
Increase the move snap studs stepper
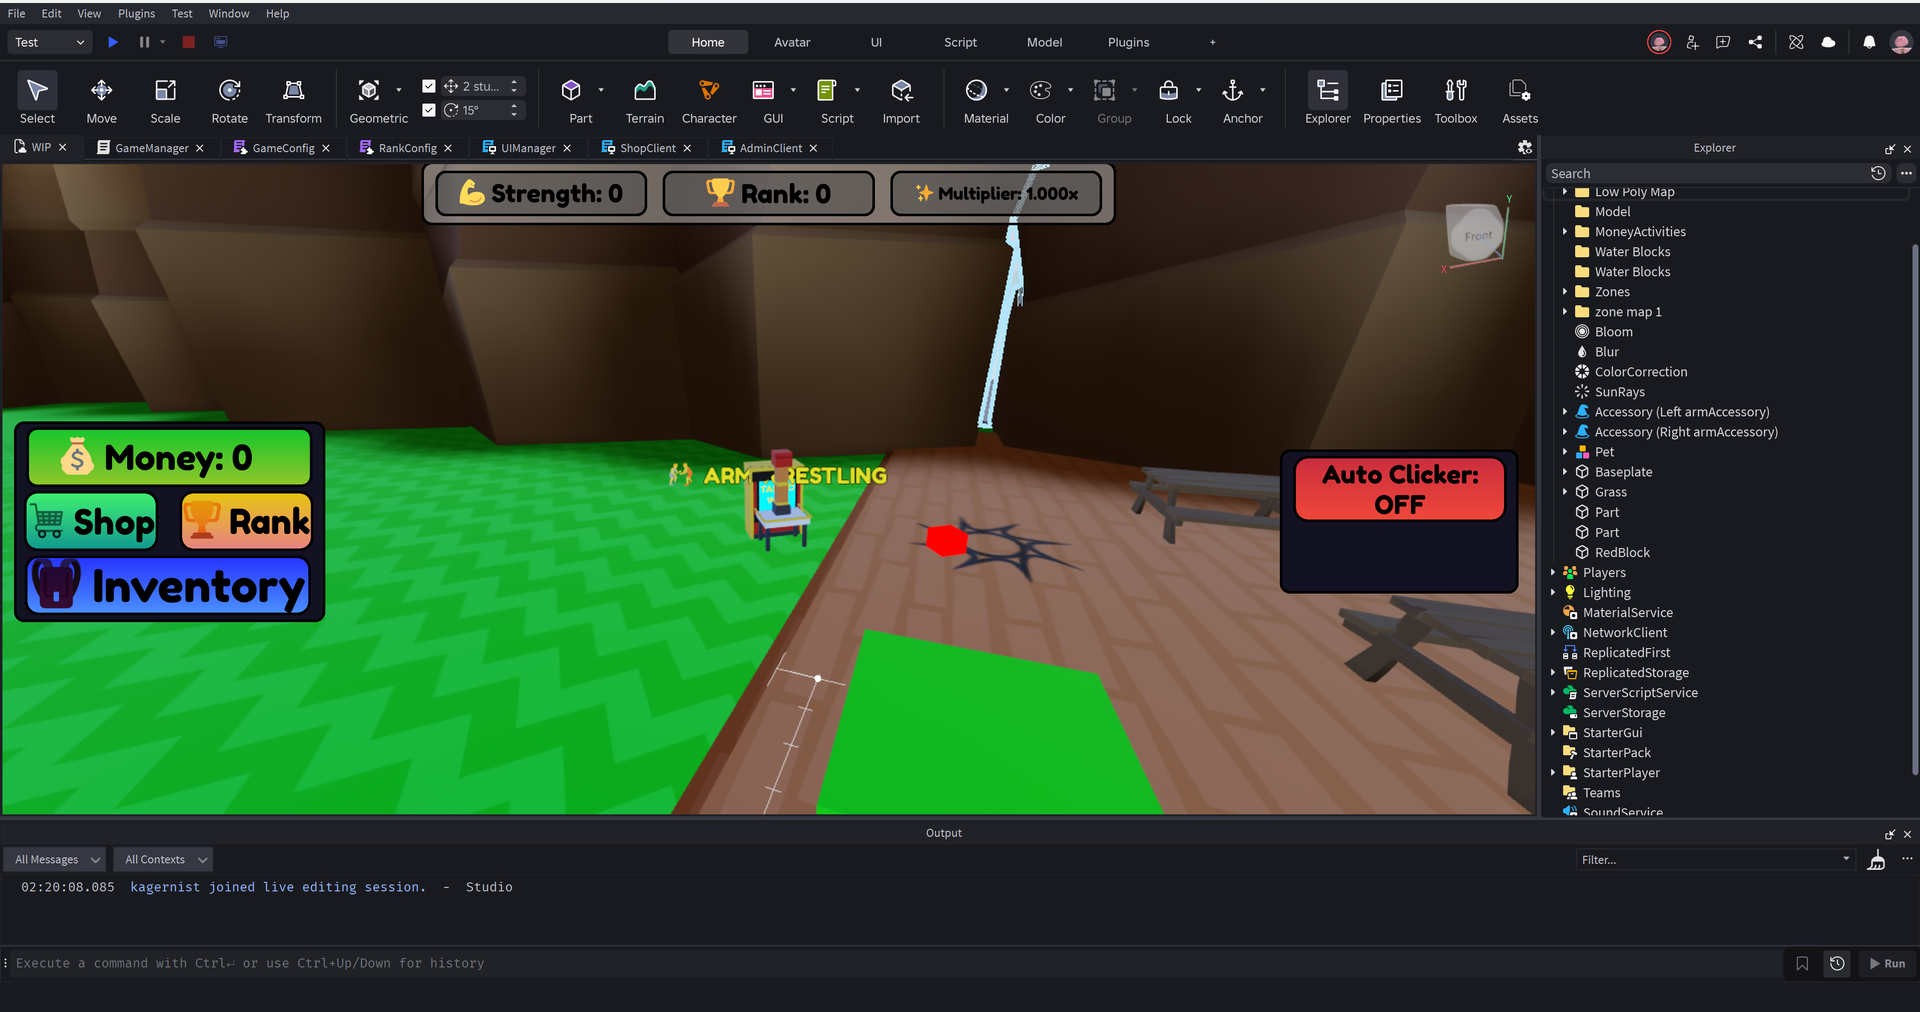(x=514, y=82)
